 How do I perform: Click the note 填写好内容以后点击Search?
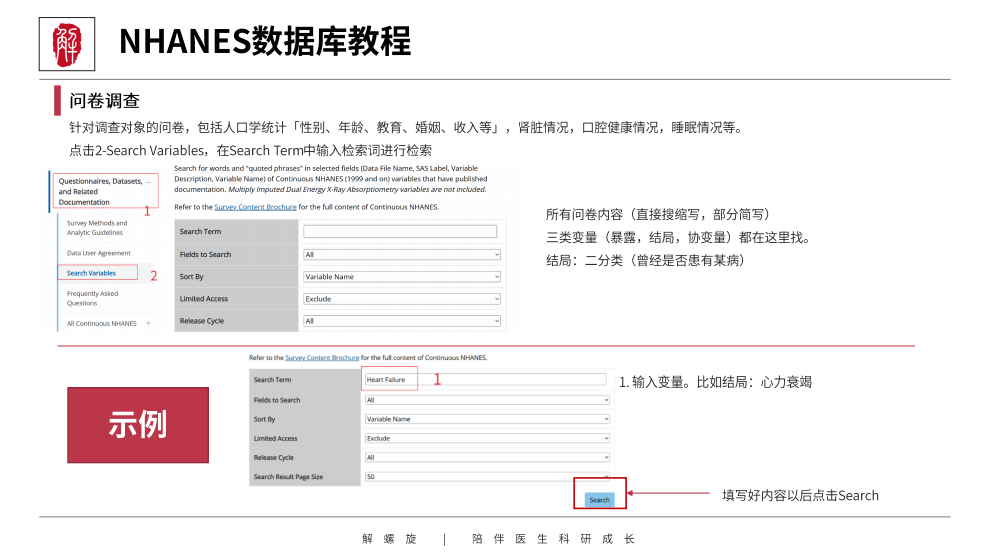pos(800,495)
